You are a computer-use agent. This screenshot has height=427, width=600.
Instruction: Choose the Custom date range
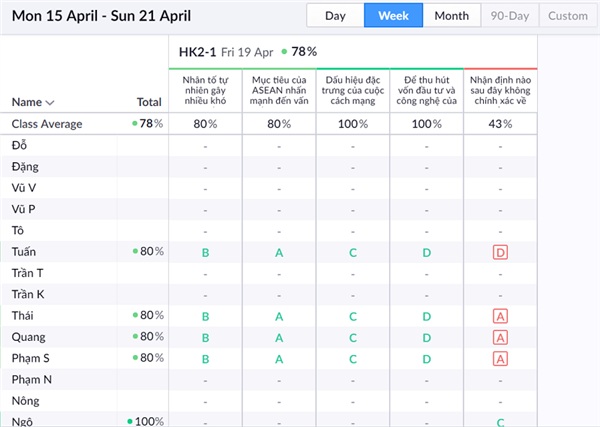[x=567, y=16]
